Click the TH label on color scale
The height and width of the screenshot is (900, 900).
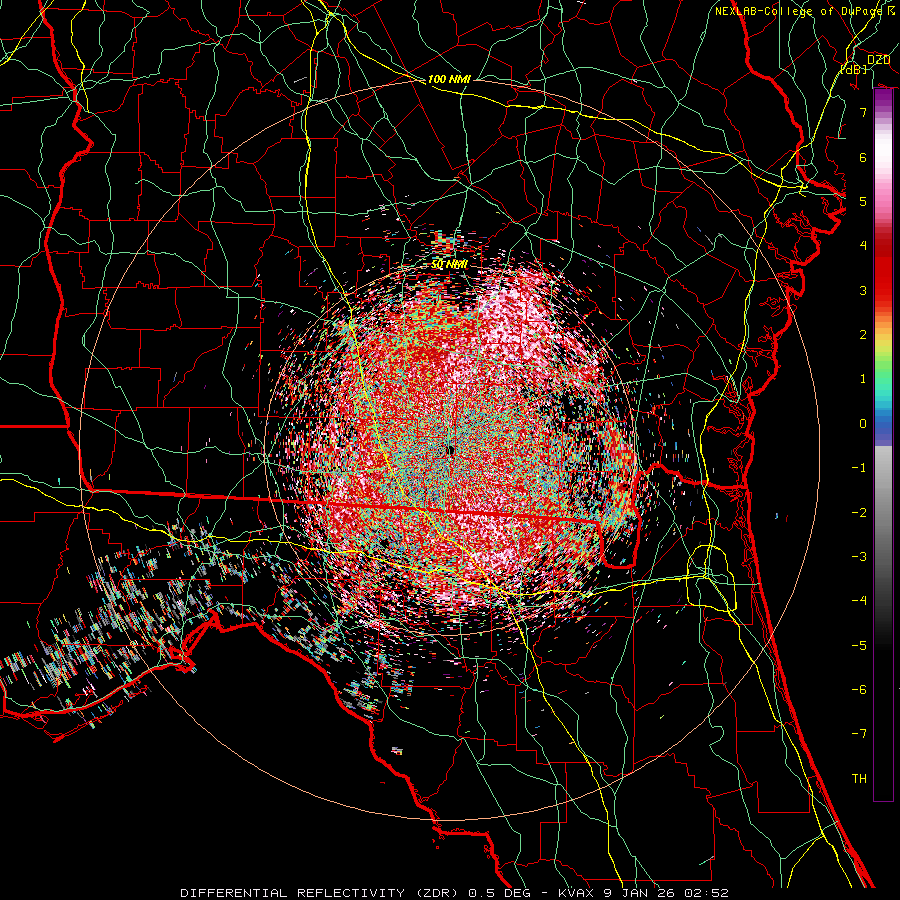click(x=859, y=779)
